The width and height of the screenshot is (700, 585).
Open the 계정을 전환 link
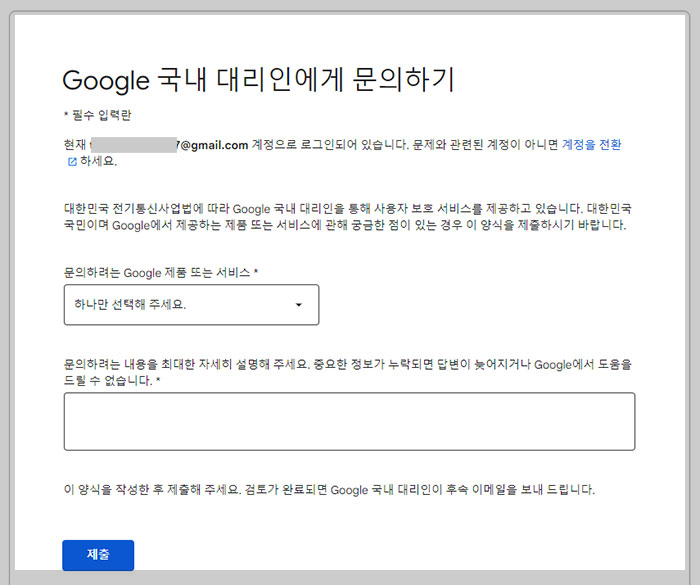click(591, 145)
